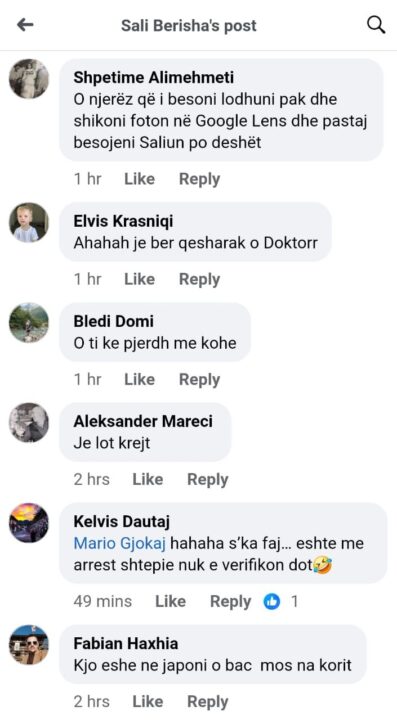The height and width of the screenshot is (720, 397).
Task: Like Shpetime Alimehmeti's comment
Action: [140, 179]
